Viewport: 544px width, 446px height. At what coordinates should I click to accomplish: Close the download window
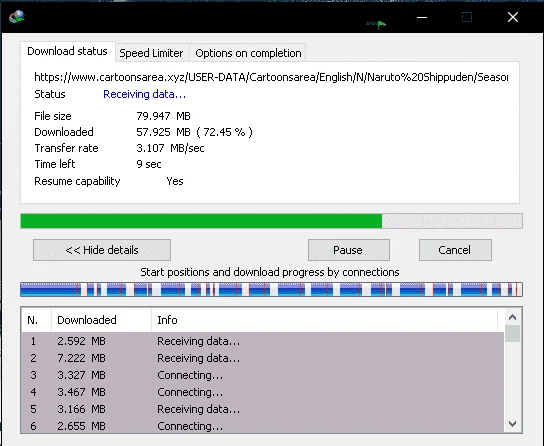pos(513,17)
